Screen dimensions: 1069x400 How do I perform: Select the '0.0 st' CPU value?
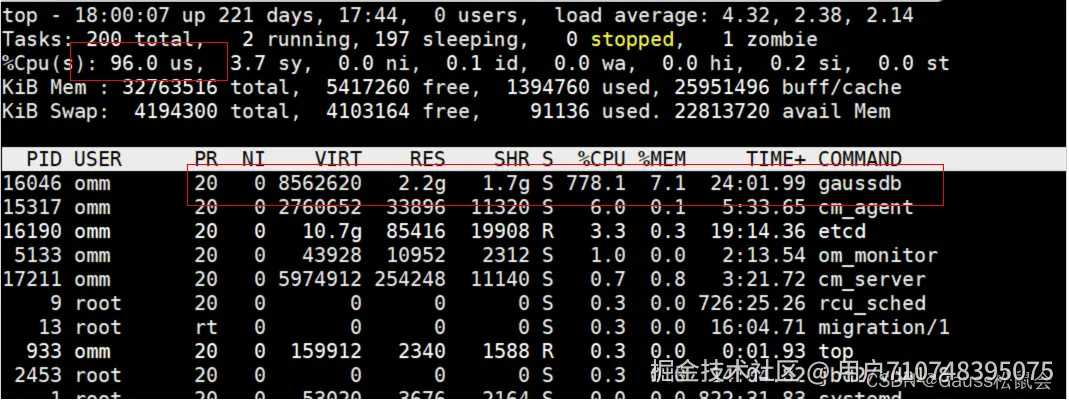tap(914, 64)
